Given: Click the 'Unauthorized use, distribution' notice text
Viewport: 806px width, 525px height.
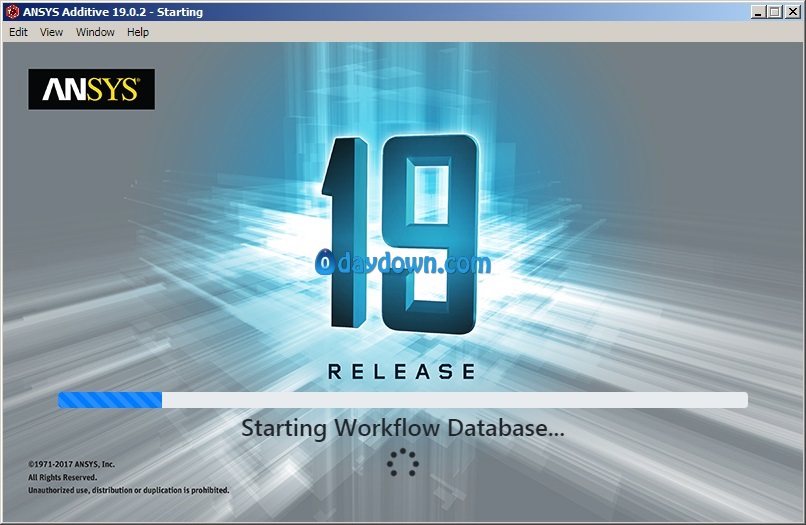Looking at the screenshot, I should [x=129, y=490].
